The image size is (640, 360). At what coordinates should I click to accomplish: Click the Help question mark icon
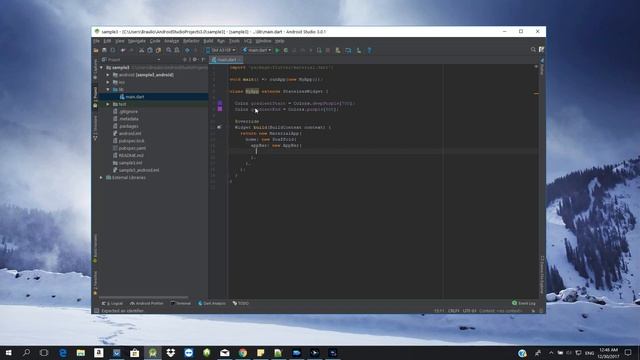click(369, 50)
